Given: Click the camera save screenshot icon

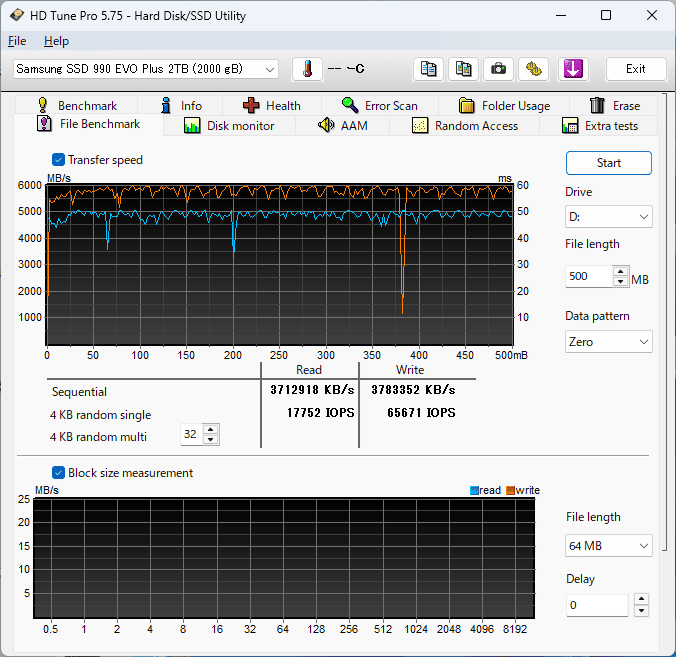Looking at the screenshot, I should click(x=498, y=69).
